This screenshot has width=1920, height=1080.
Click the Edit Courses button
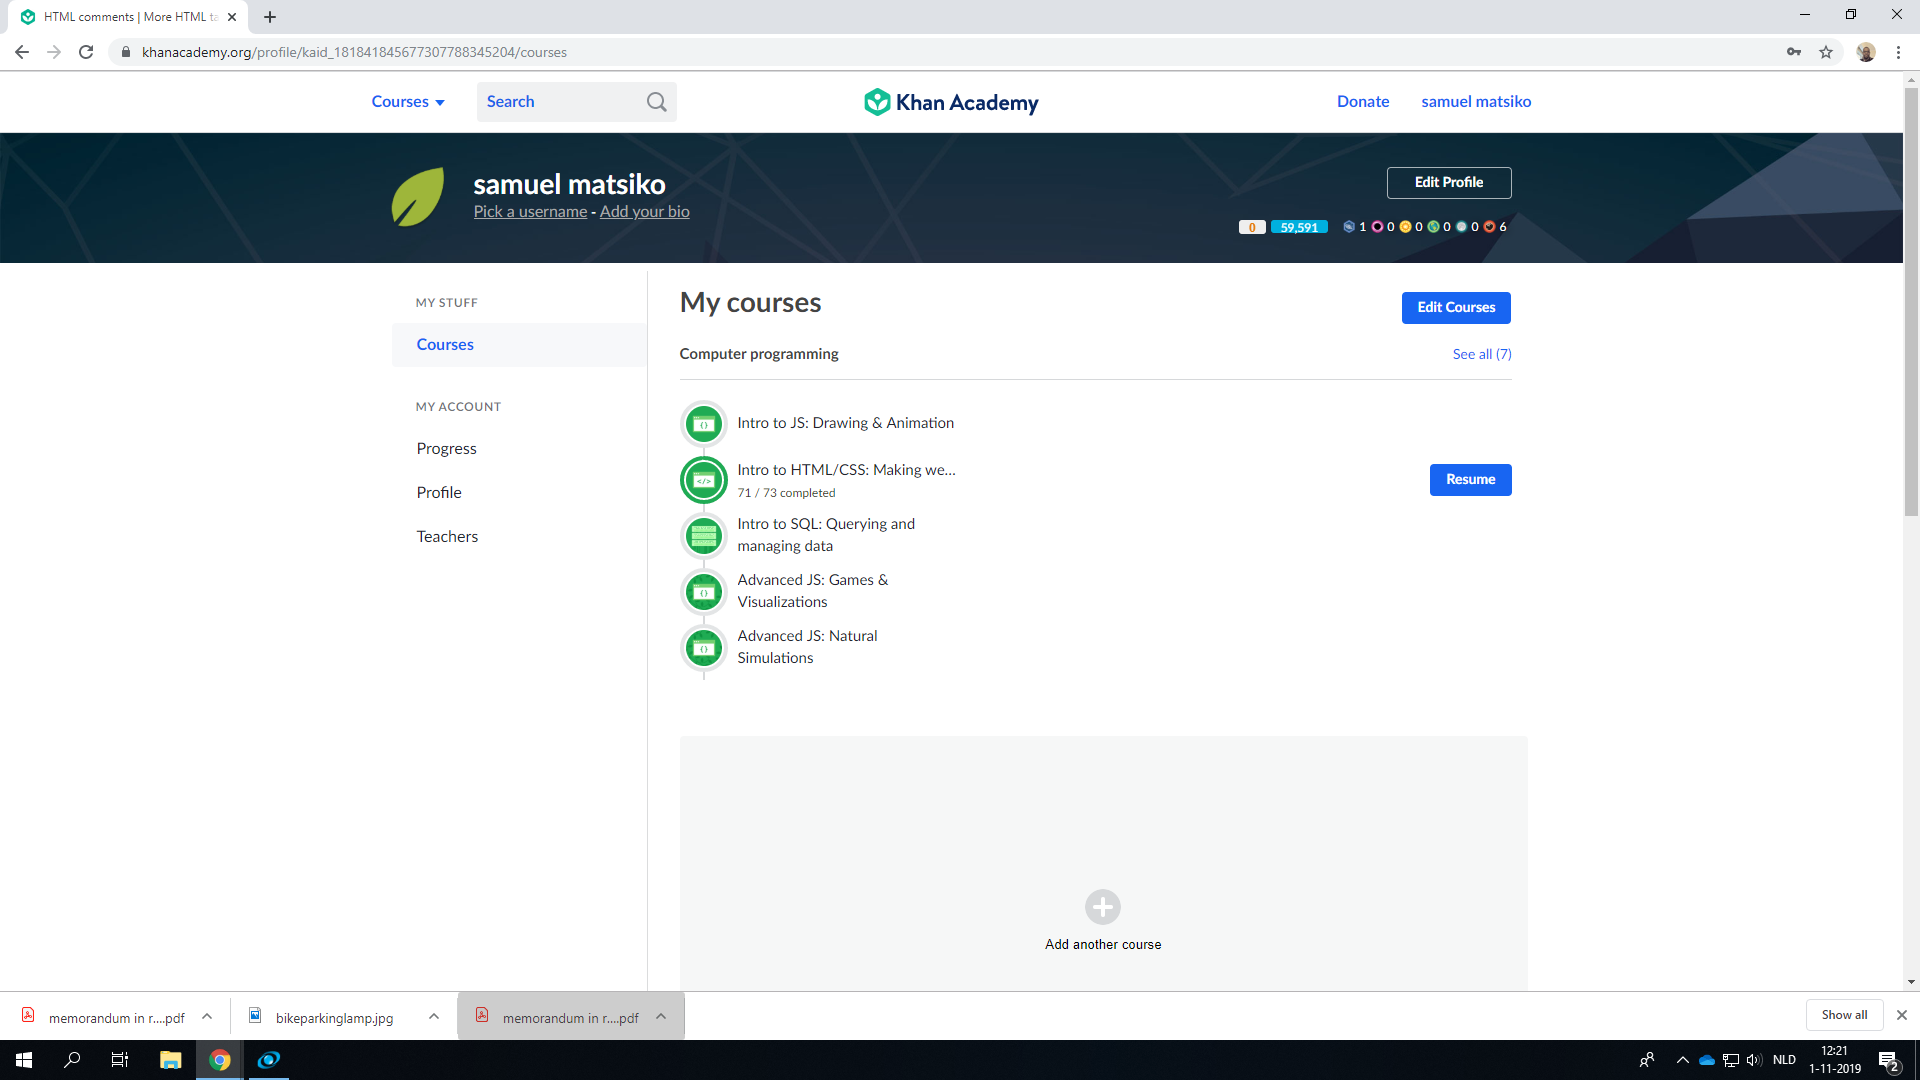point(1456,308)
